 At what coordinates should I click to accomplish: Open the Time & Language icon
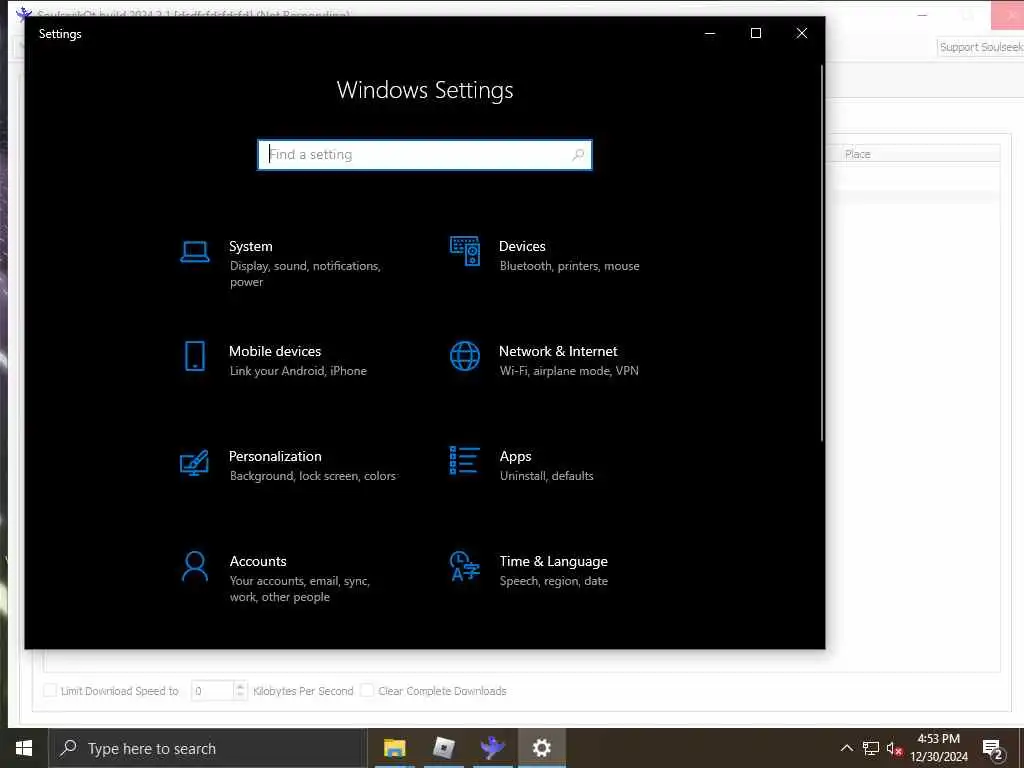coord(465,566)
